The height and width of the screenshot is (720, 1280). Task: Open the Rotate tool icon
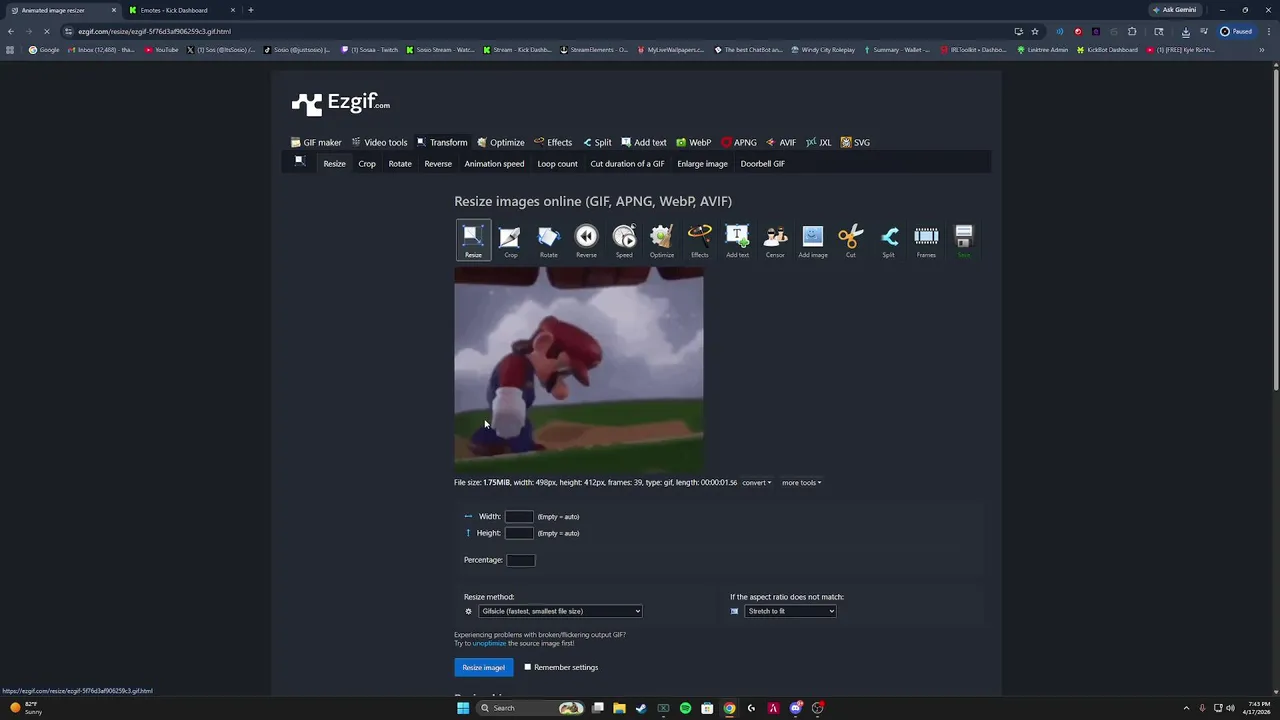click(548, 240)
